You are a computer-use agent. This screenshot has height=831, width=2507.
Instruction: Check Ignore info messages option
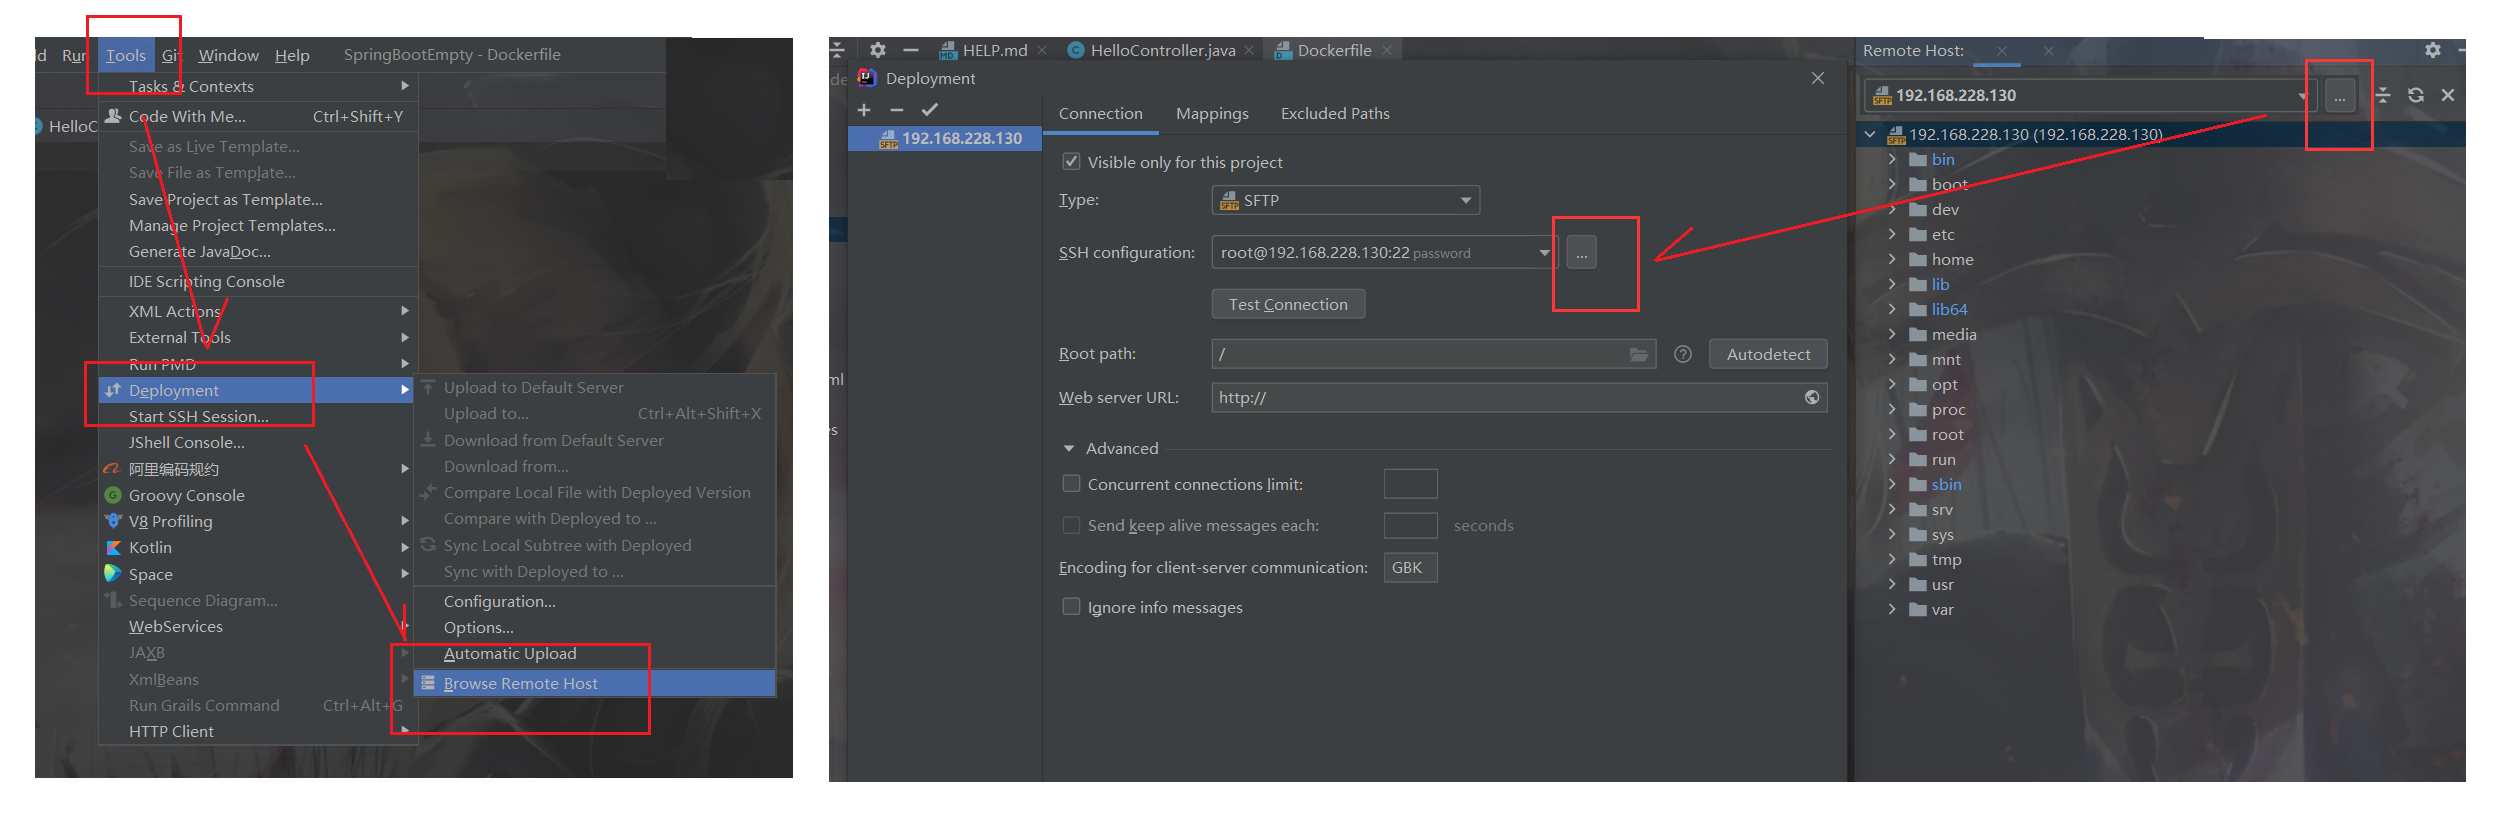tap(1071, 607)
